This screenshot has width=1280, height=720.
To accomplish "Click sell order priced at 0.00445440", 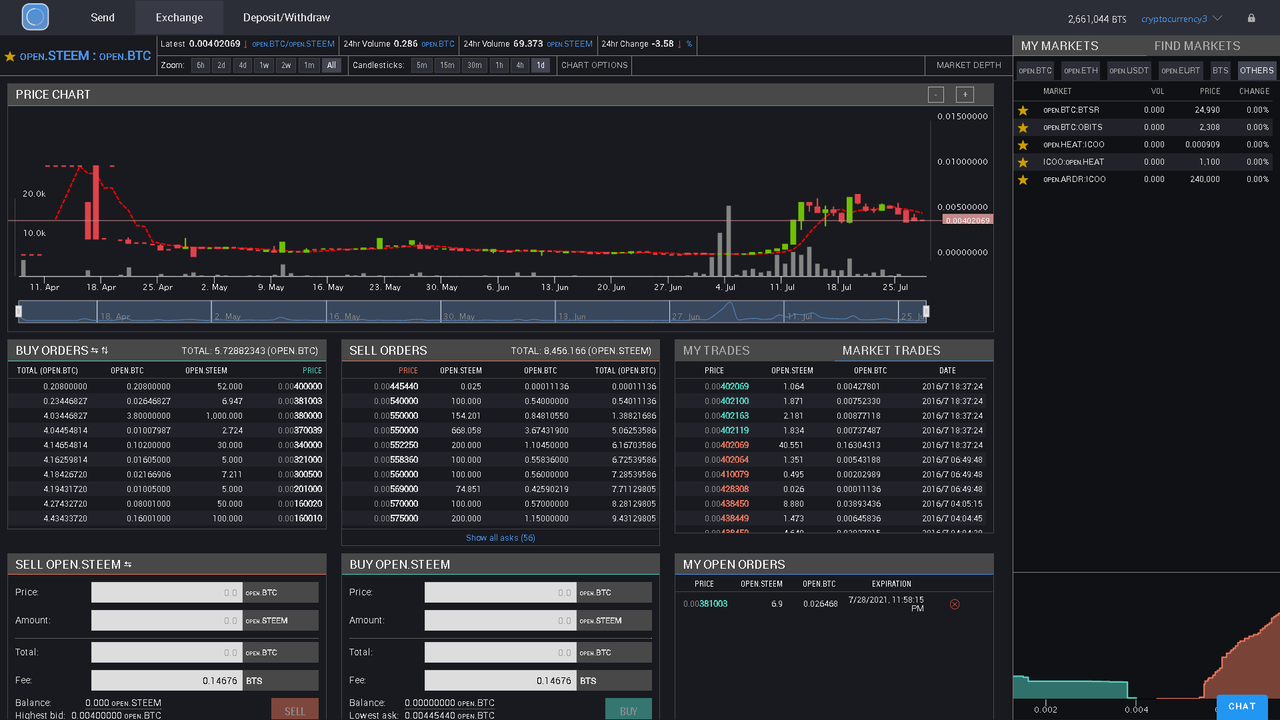I will (x=500, y=386).
